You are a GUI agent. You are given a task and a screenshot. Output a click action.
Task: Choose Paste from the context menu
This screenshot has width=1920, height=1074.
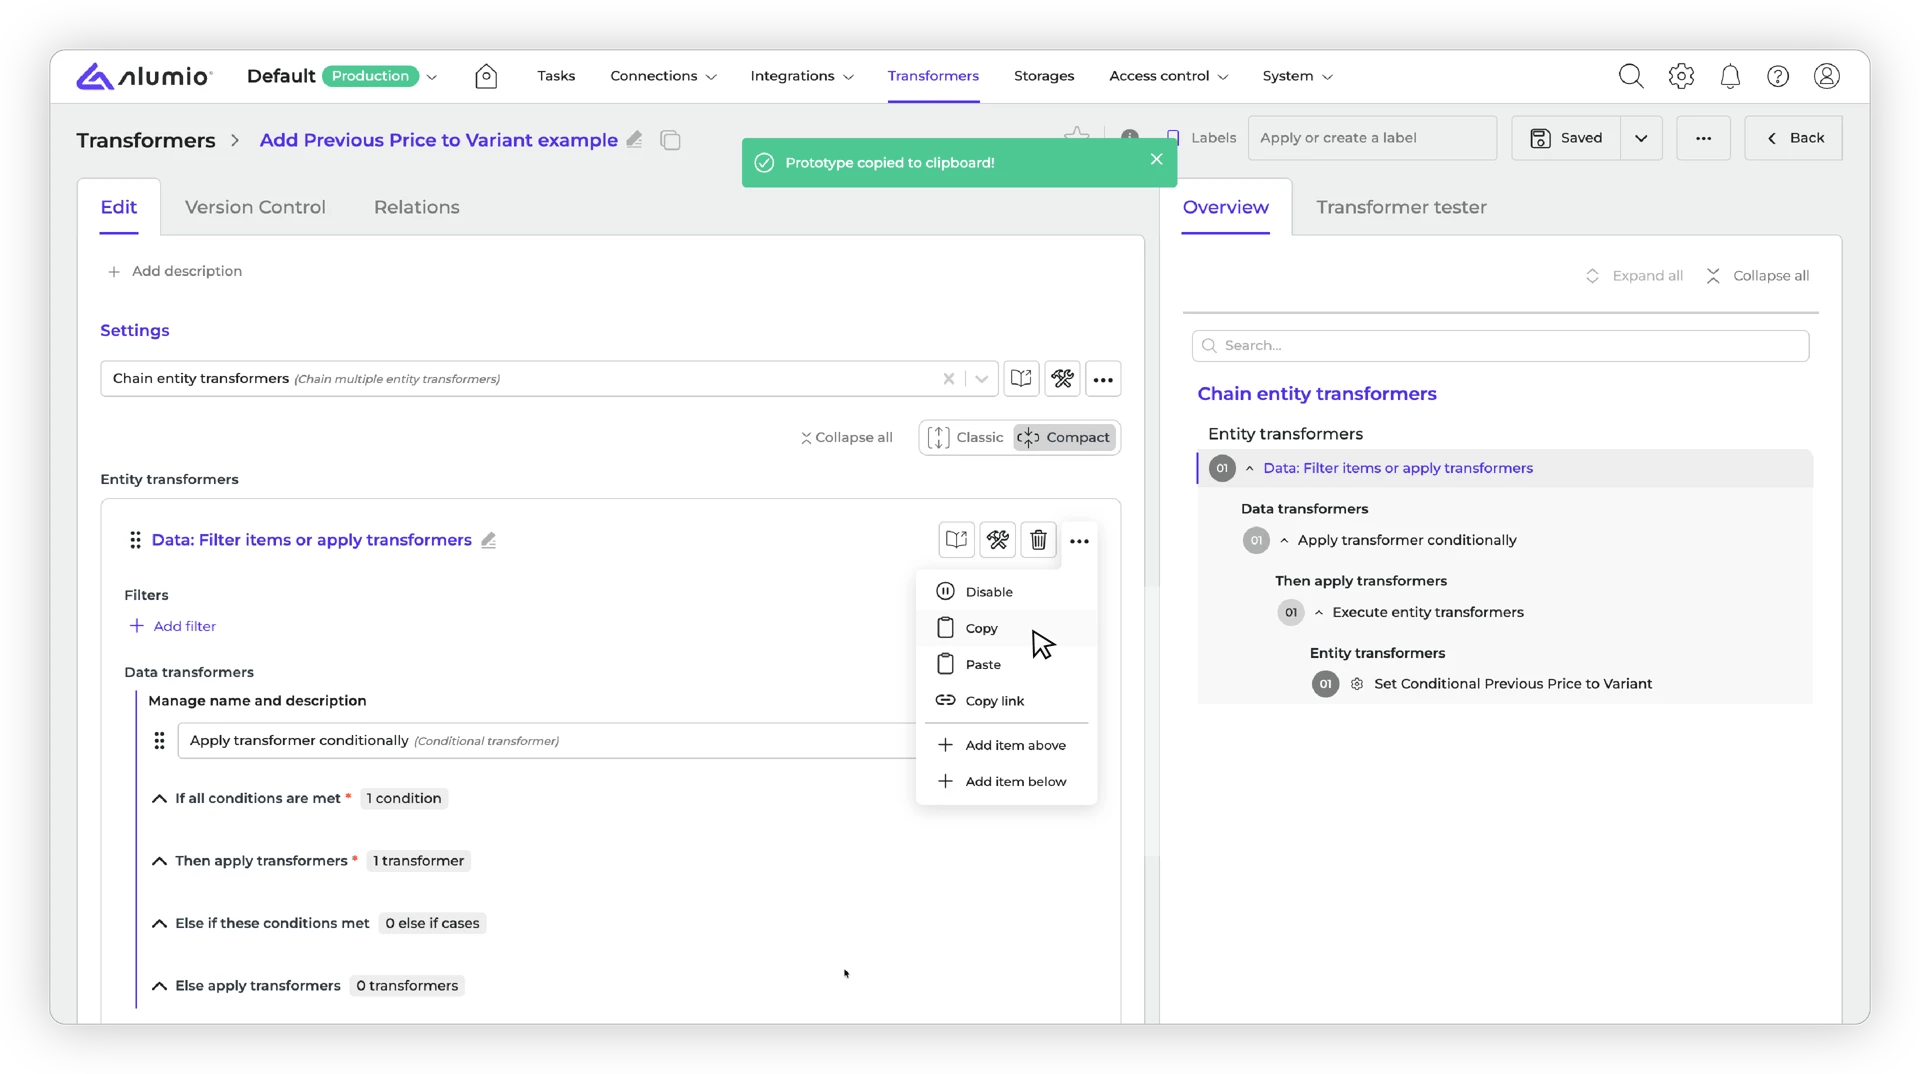(x=1006, y=665)
